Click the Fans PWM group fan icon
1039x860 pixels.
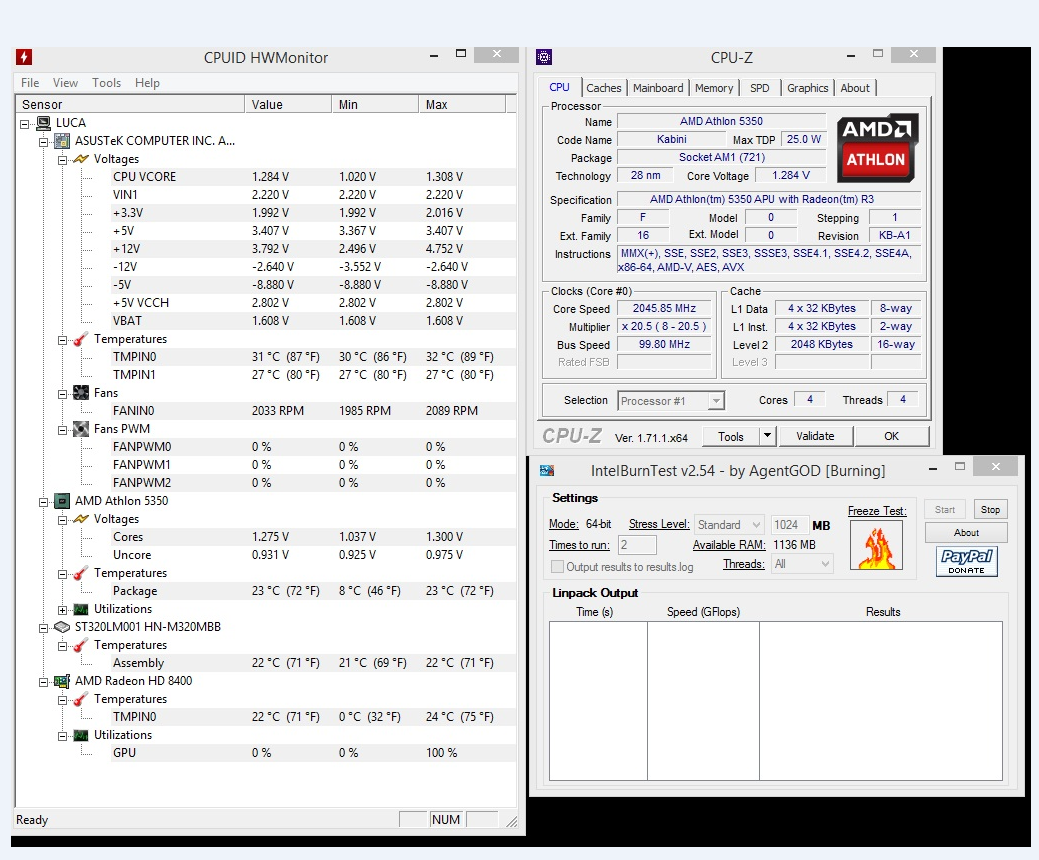pos(81,429)
